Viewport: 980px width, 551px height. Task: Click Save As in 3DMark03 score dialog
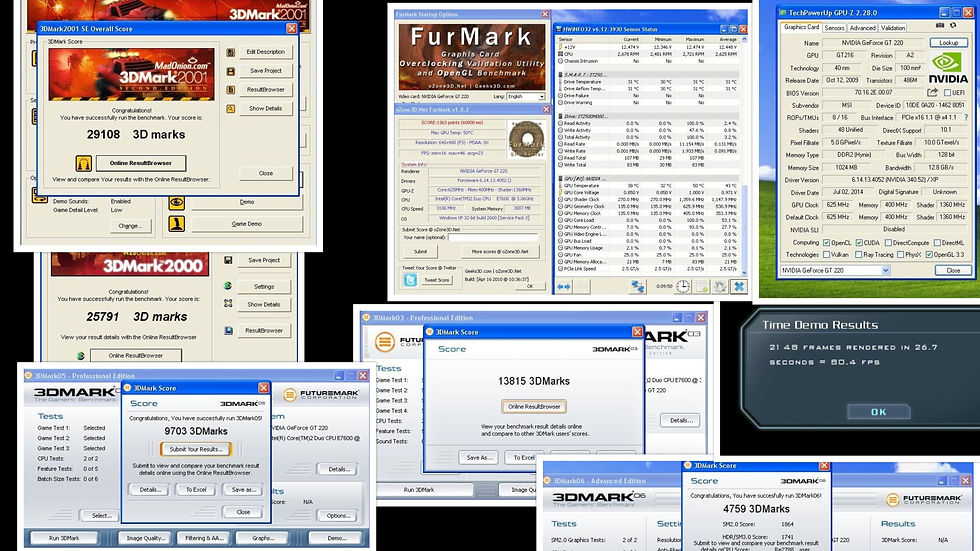479,458
